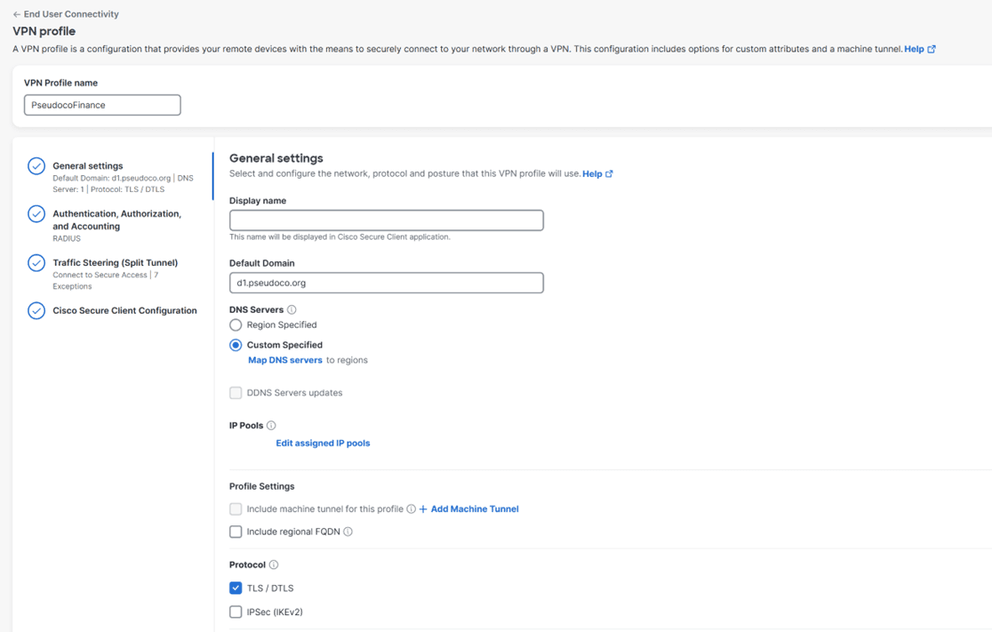The height and width of the screenshot is (632, 992).
Task: Click the Include regional FQDN info icon
Action: coord(347,531)
